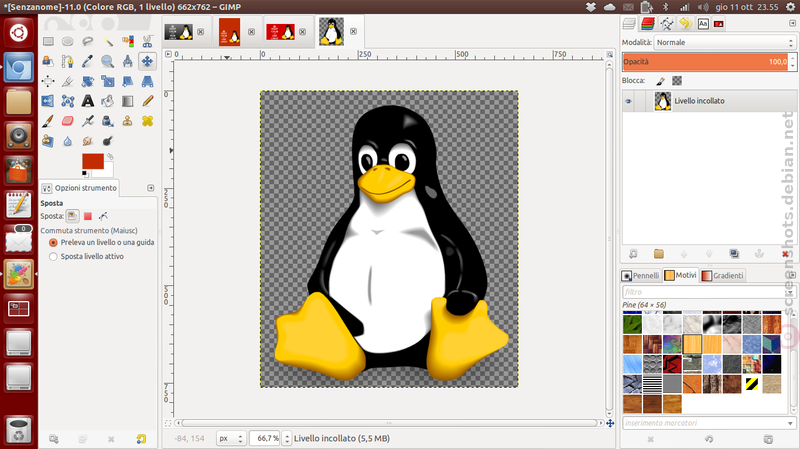Adjust the Opacità slider
The height and width of the screenshot is (449, 800).
[x=705, y=62]
